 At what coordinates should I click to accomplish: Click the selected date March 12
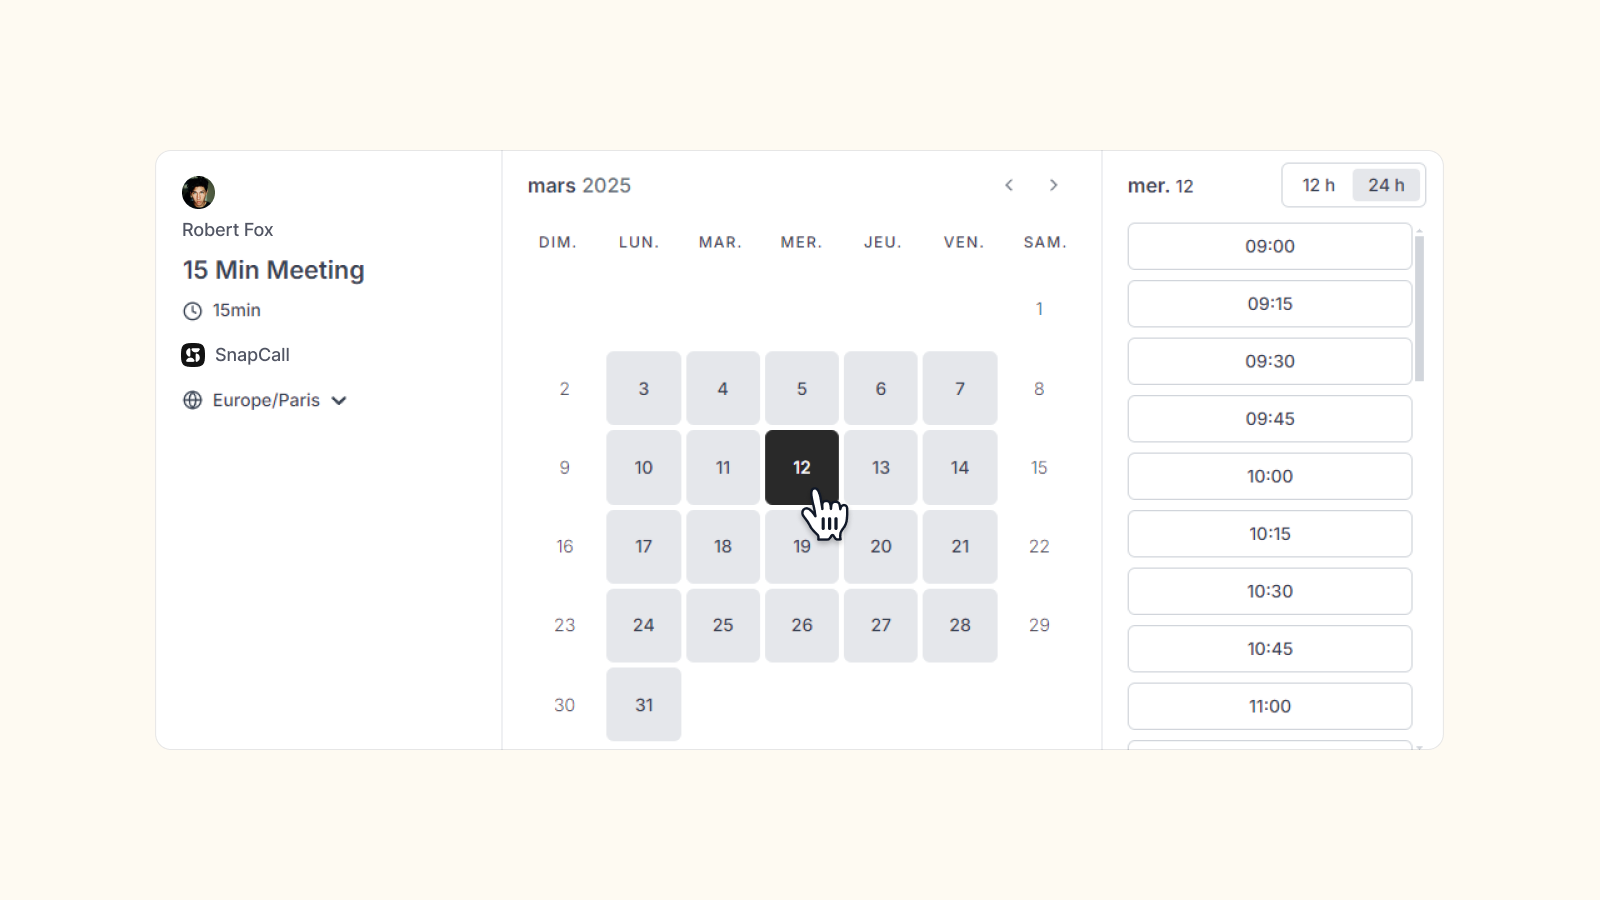802,467
